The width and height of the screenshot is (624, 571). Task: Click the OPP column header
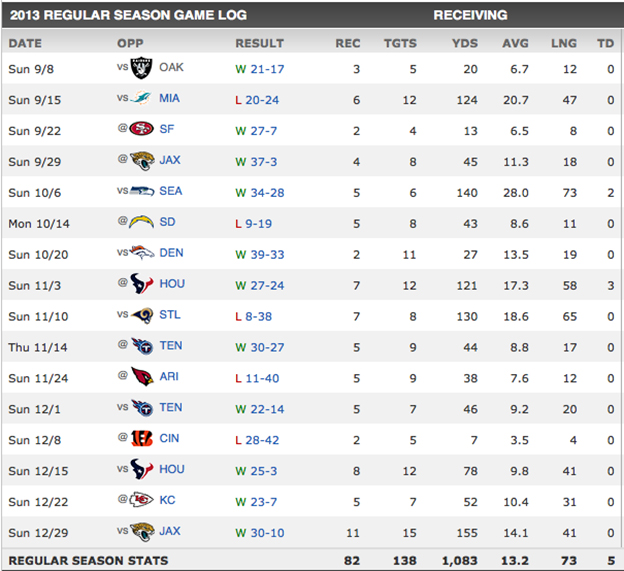tap(131, 43)
